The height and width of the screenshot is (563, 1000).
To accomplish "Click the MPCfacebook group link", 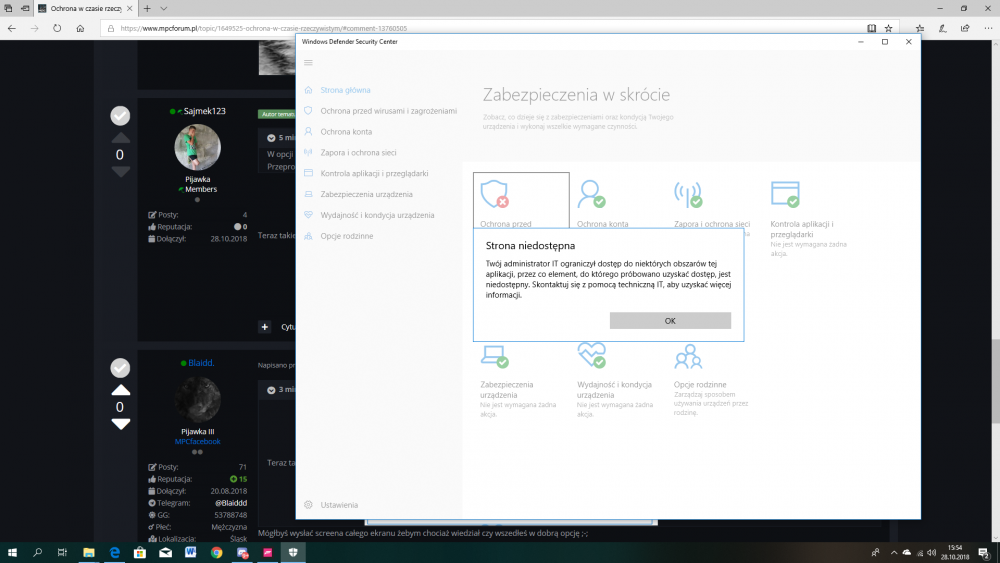I will (x=198, y=441).
